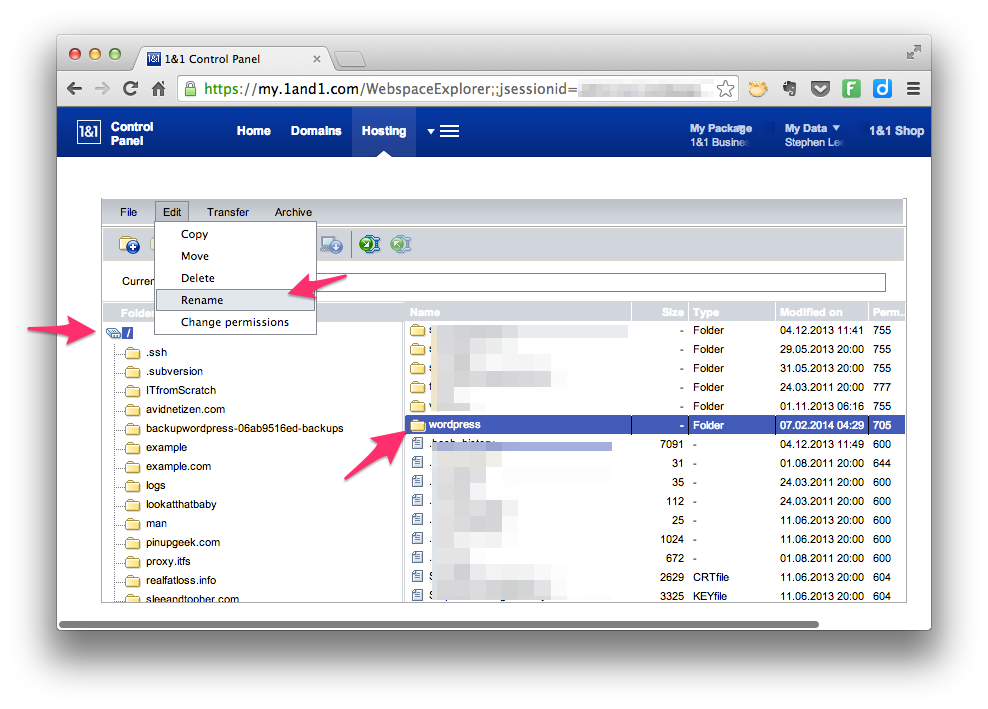The image size is (988, 709).
Task: Open the File menu
Action: click(x=129, y=212)
